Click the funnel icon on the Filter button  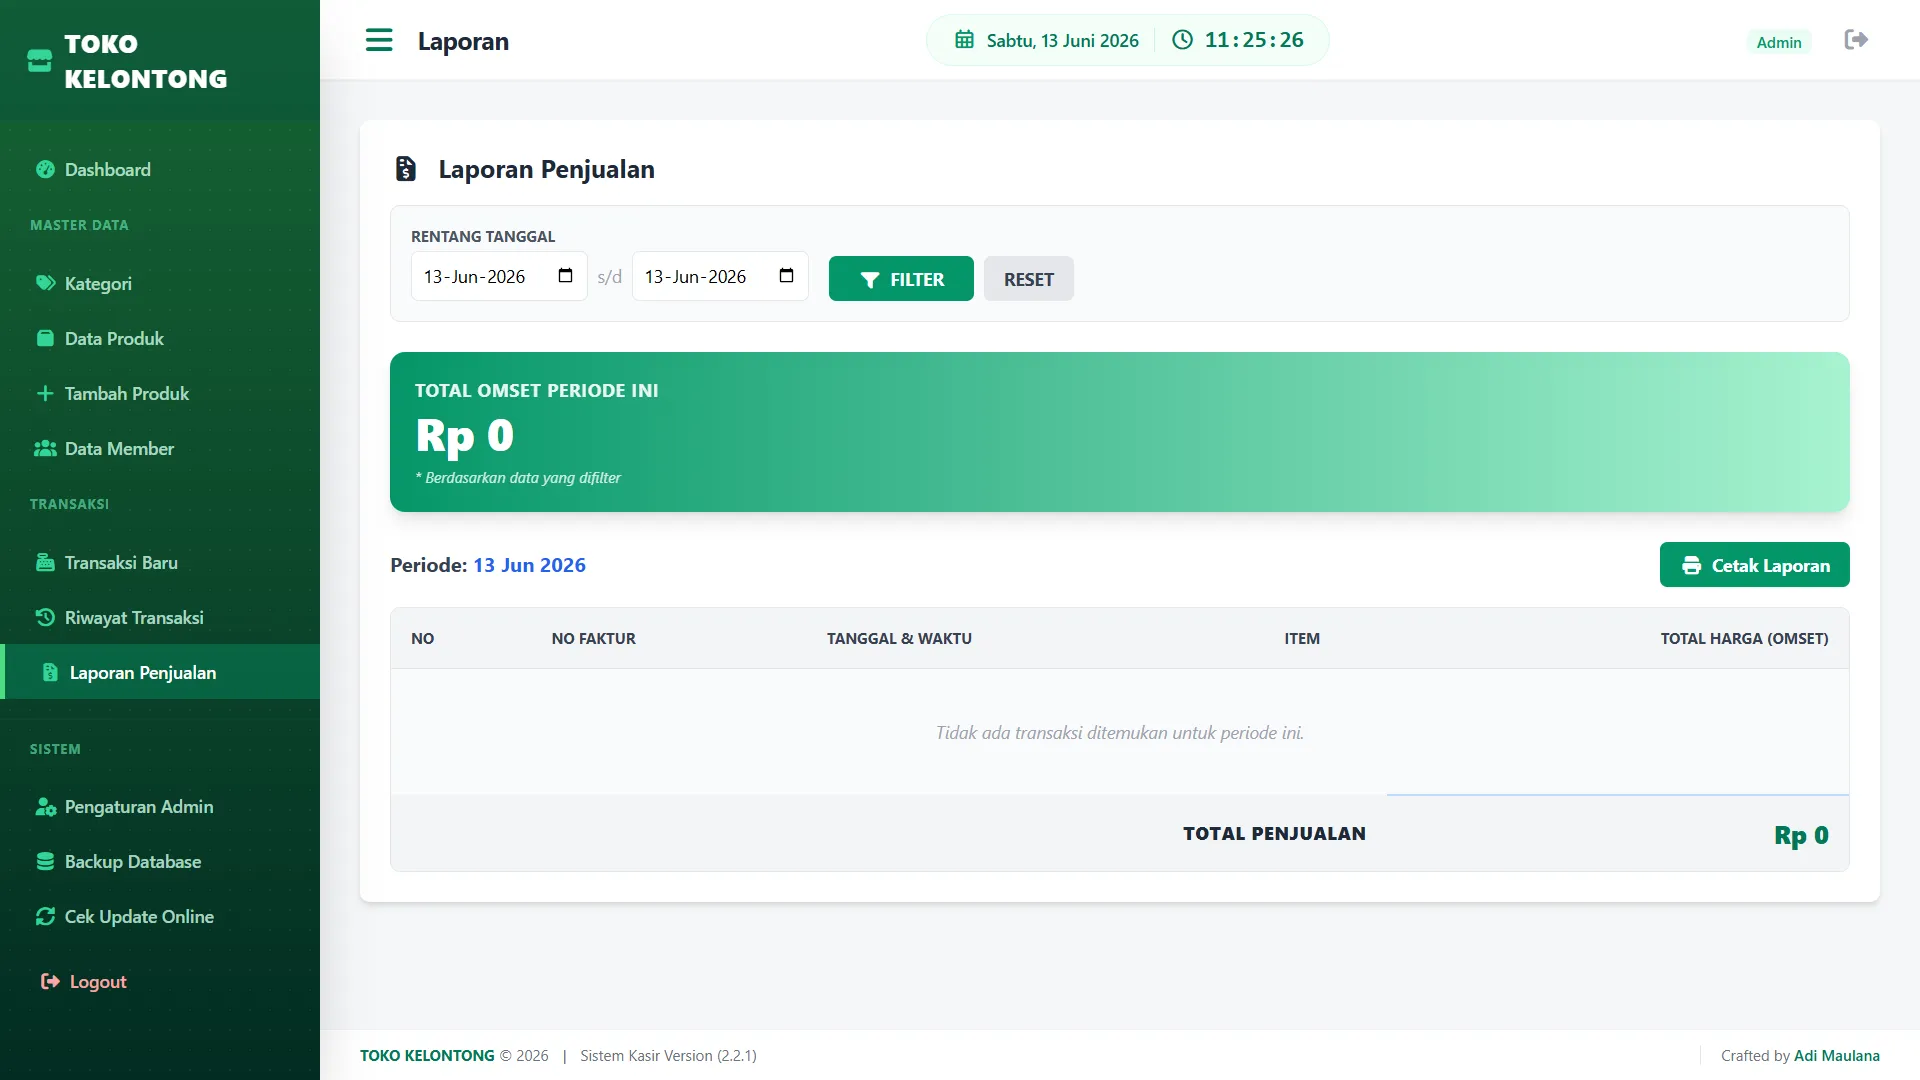pos(870,280)
